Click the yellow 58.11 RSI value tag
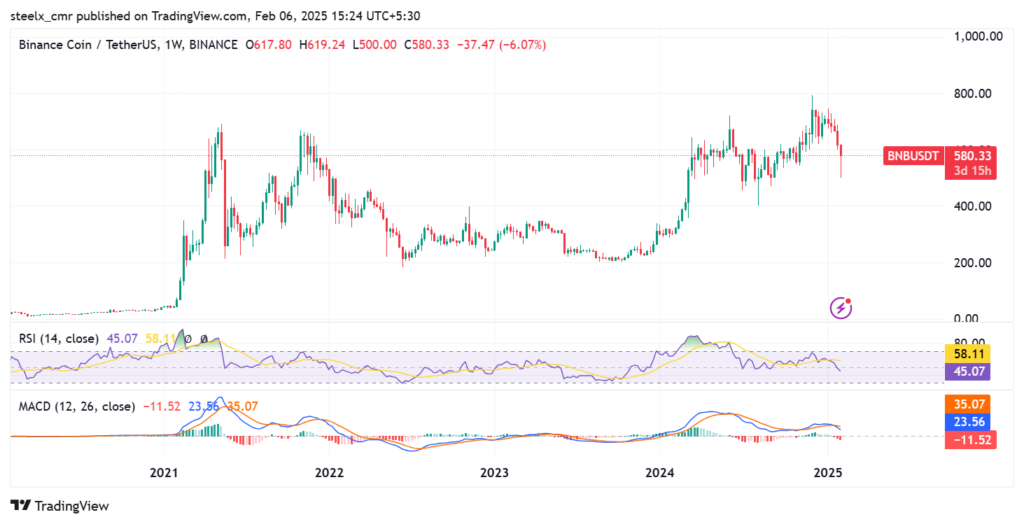1024x524 pixels. tap(968, 355)
